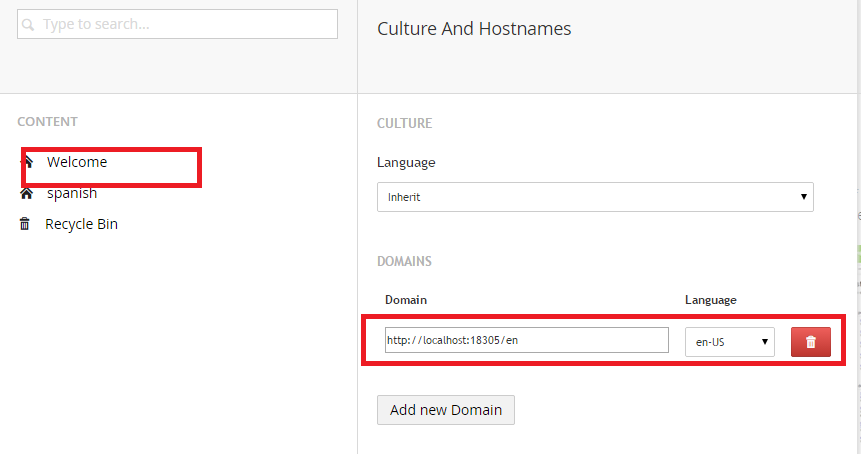
Task: Click the arrow on the Inherit dropdown
Action: point(803,197)
